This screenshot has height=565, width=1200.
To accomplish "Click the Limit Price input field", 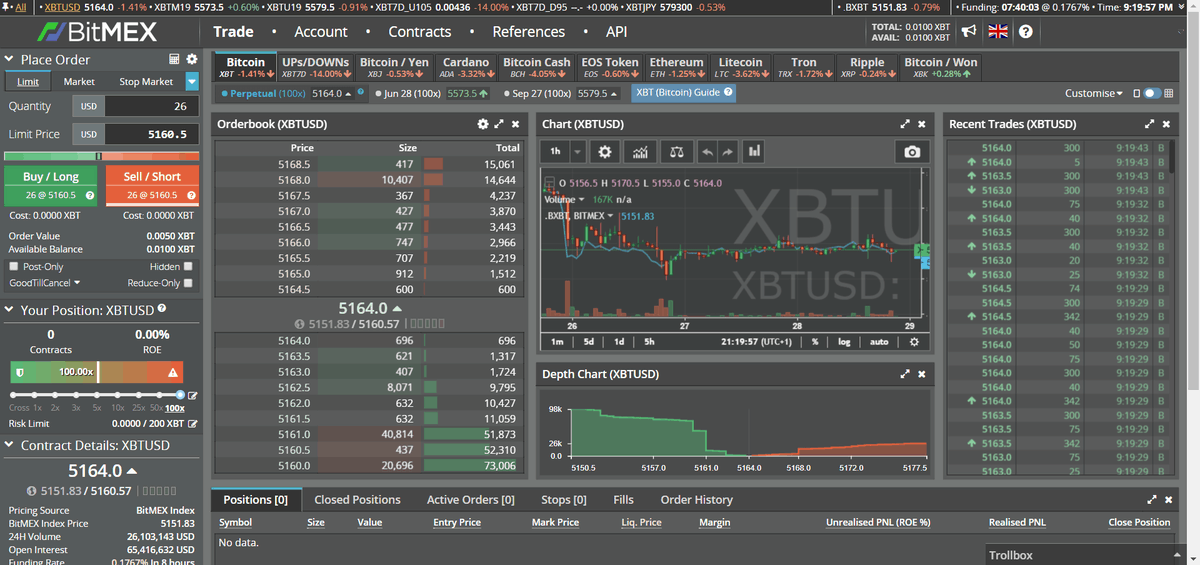I will [151, 134].
